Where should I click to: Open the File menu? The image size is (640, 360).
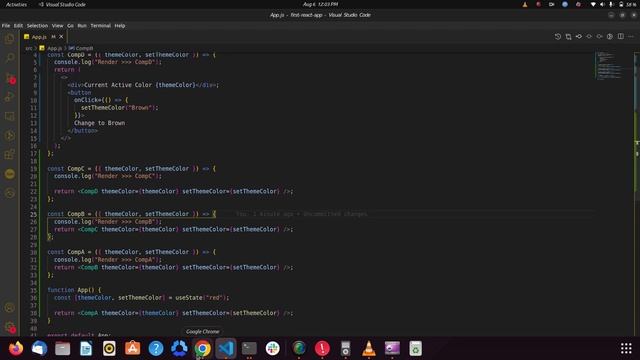click(x=6, y=26)
